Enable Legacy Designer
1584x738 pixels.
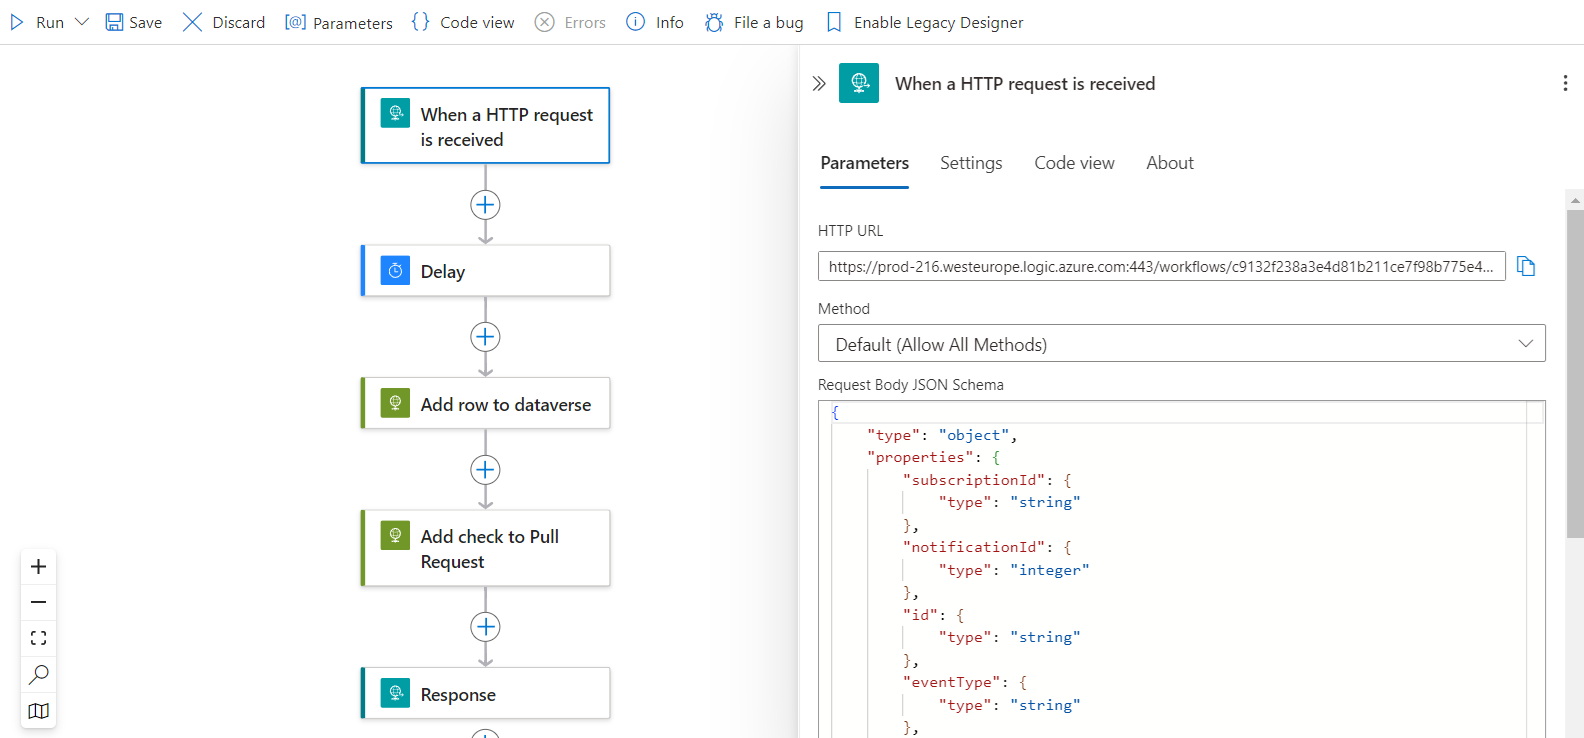click(925, 22)
